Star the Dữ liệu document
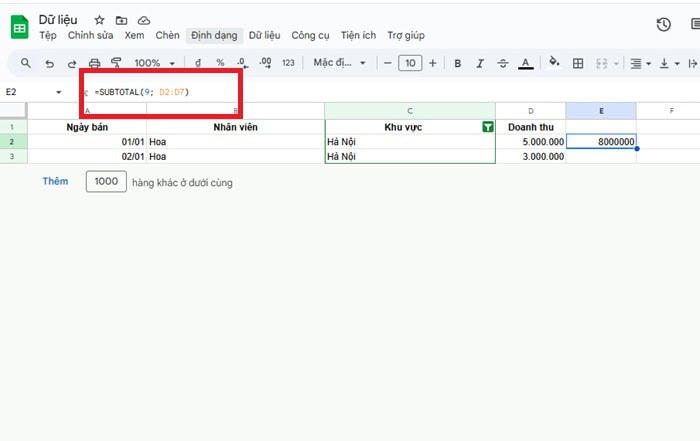The width and height of the screenshot is (700, 441). coord(99,19)
